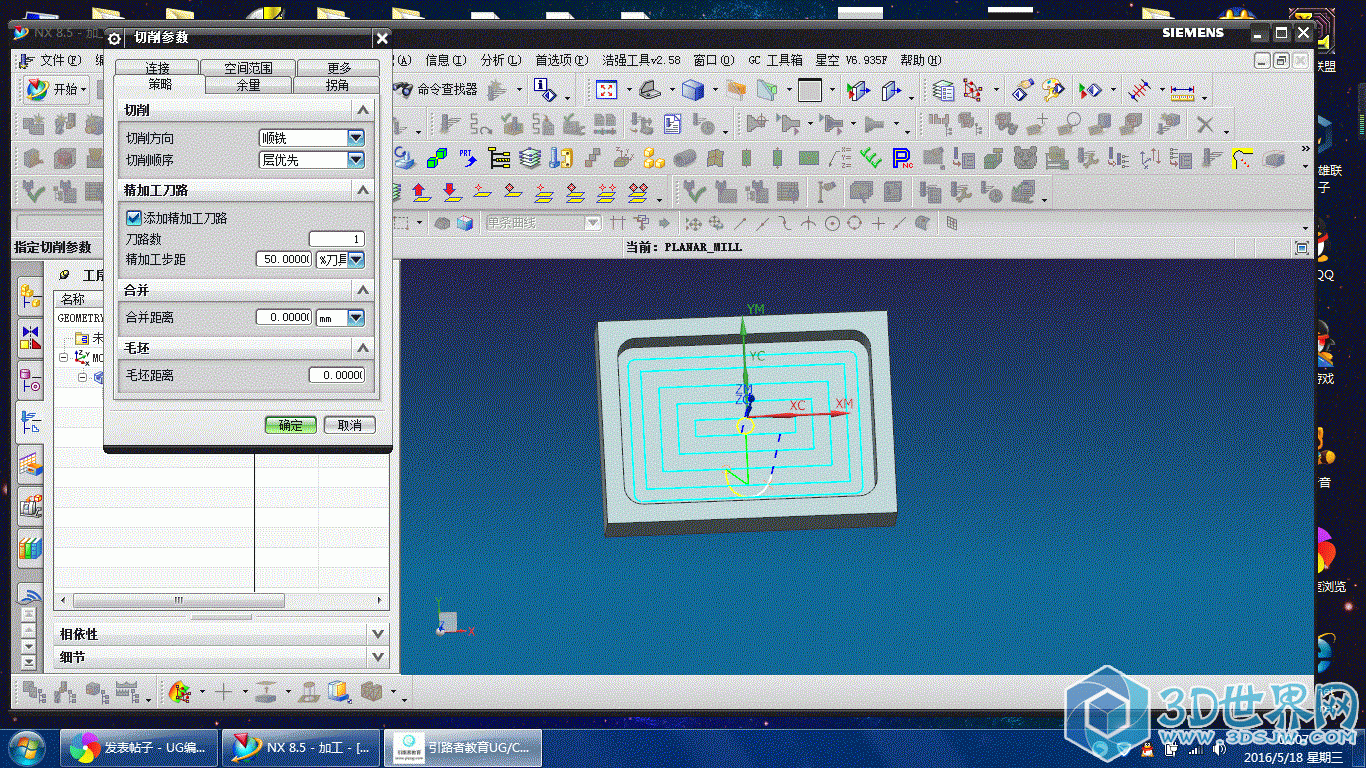Open the 首选项 menu

point(562,60)
